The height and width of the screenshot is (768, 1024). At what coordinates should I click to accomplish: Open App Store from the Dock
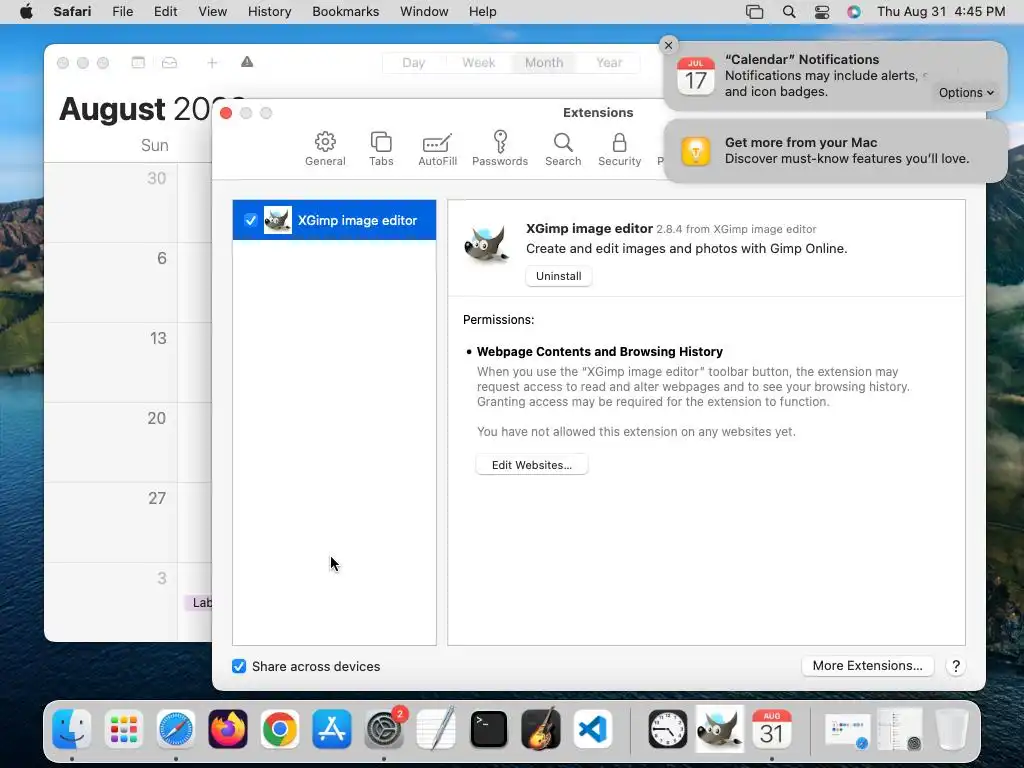point(332,729)
